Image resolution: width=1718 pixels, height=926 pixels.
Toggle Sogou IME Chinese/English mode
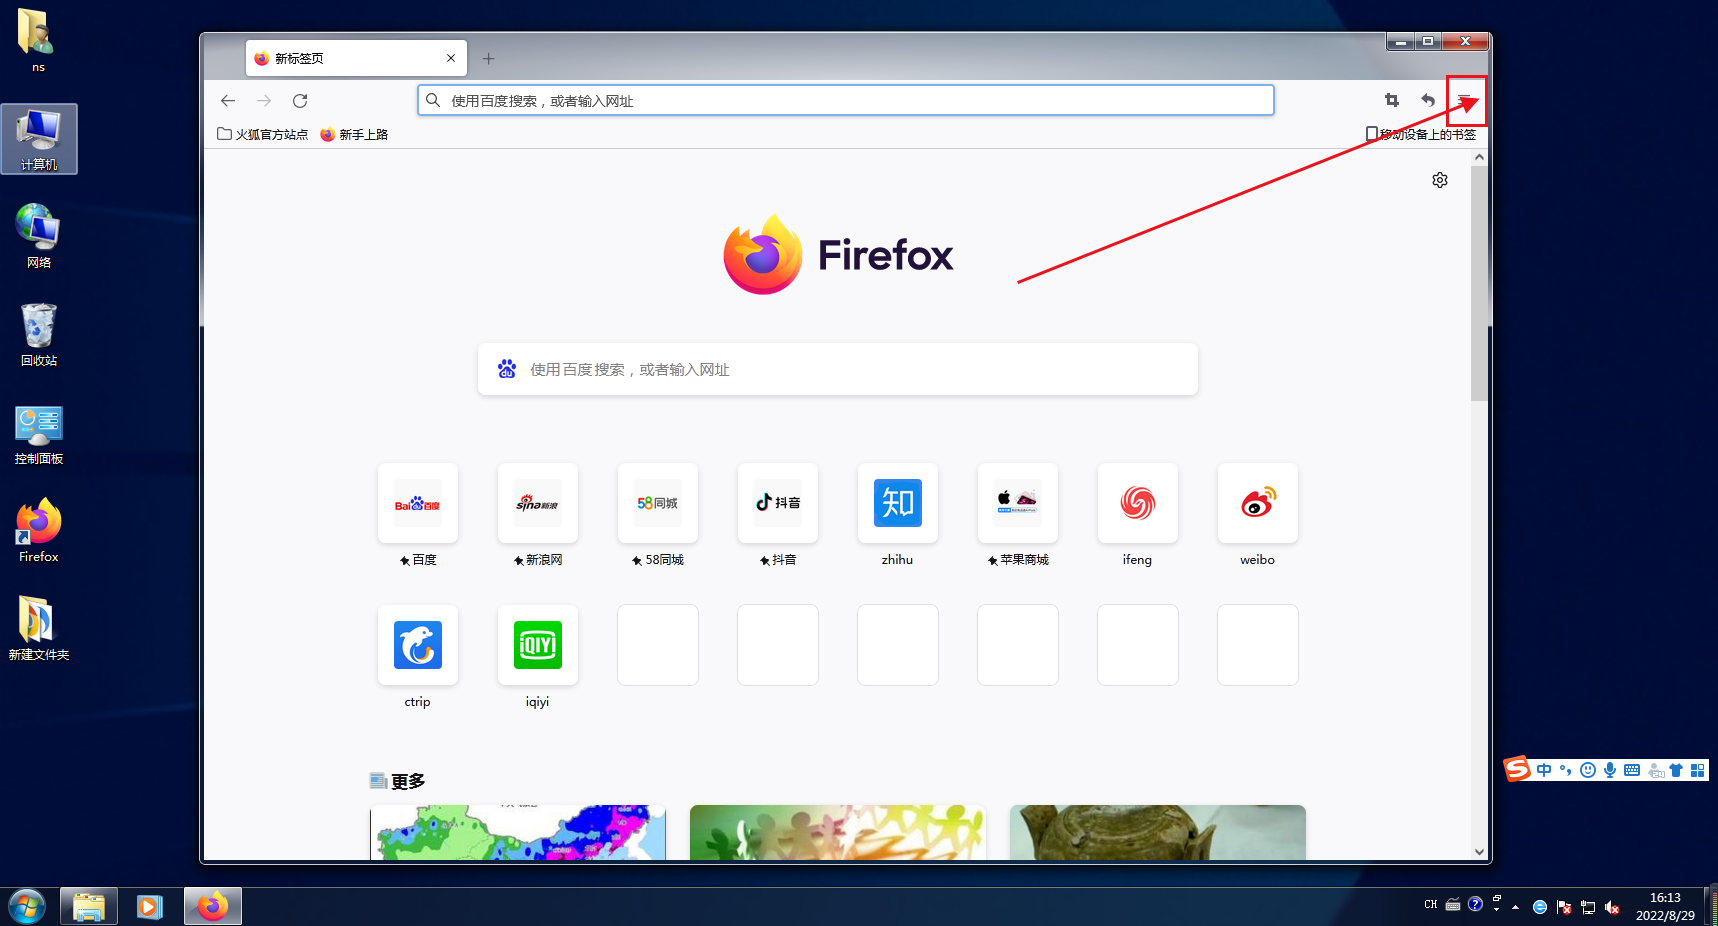pyautogui.click(x=1544, y=770)
